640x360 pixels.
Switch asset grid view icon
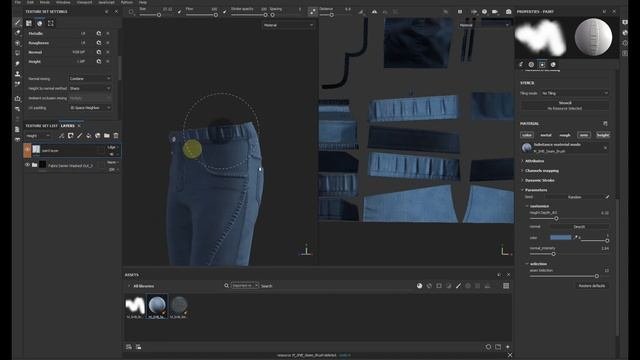click(506, 286)
